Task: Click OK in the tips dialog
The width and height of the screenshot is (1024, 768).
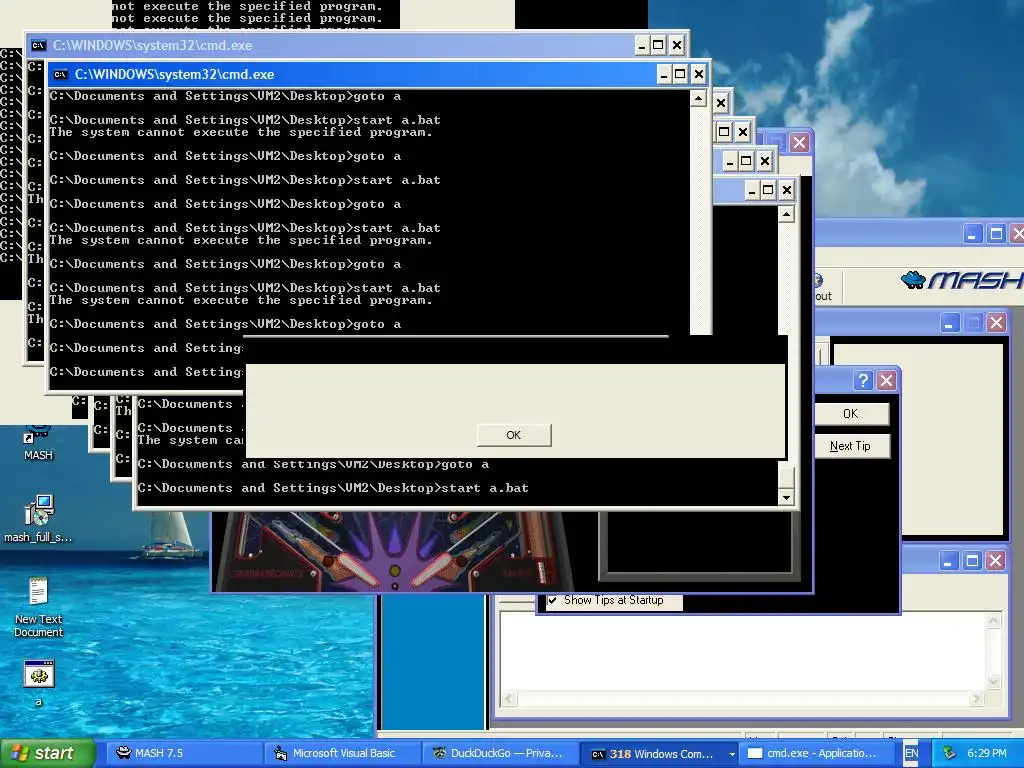Action: coord(850,413)
